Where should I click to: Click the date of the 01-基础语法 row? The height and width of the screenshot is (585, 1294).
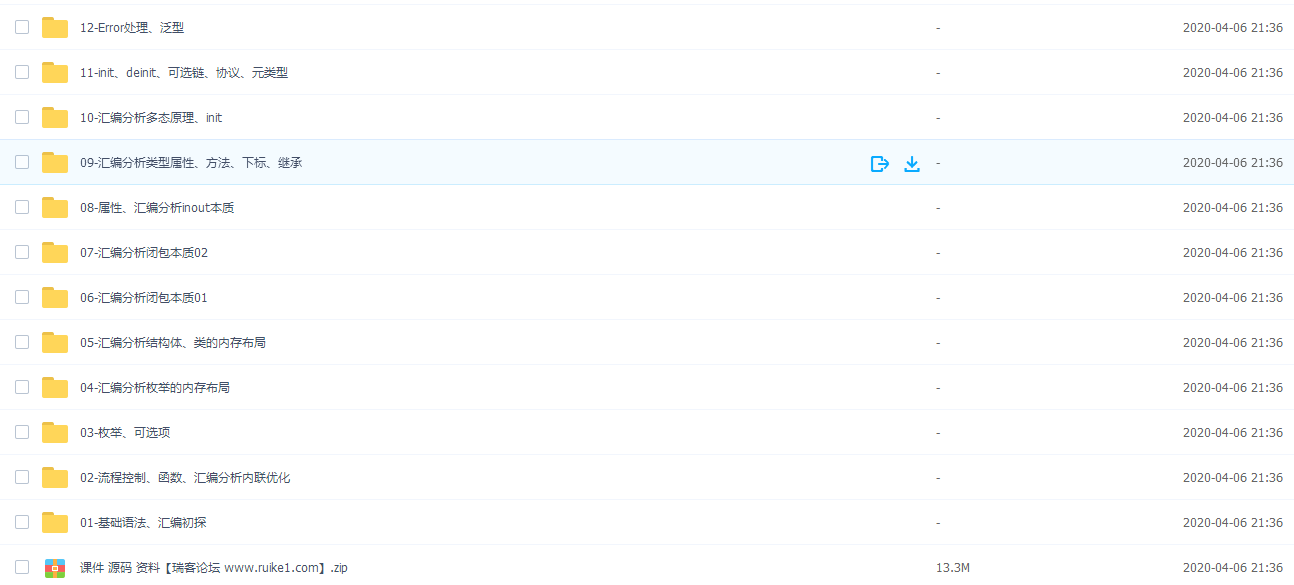coord(1233,523)
